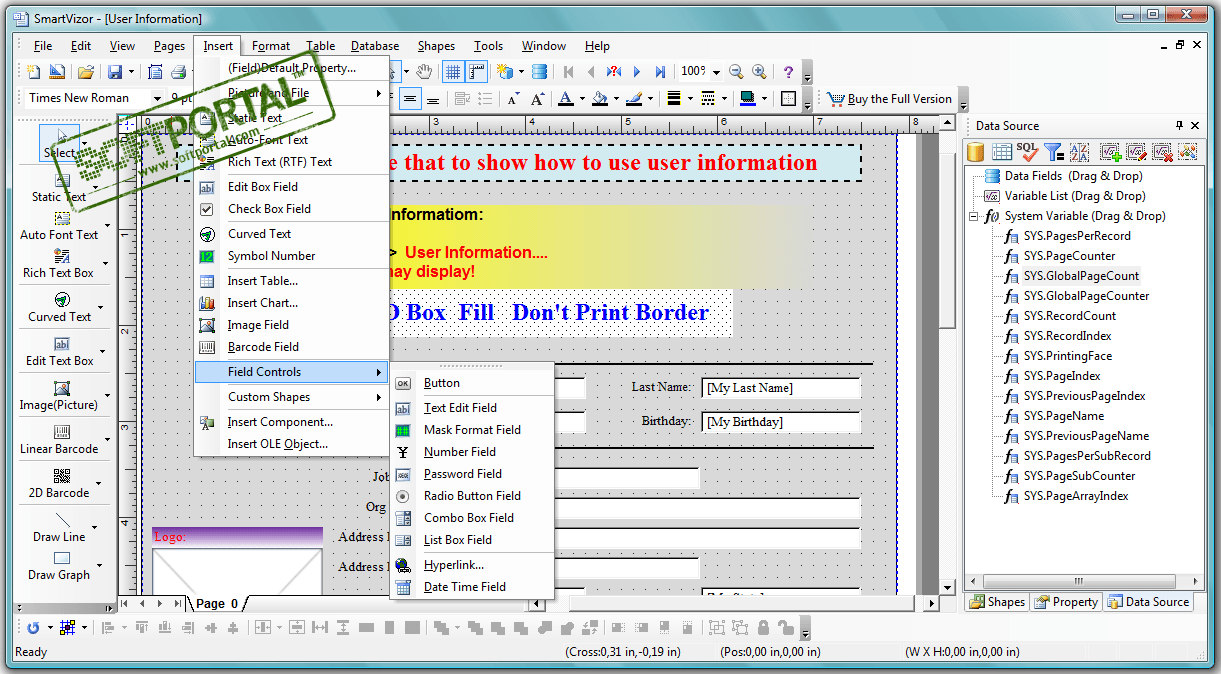Select the Draw Line tool
The height and width of the screenshot is (674, 1221).
coord(59,527)
